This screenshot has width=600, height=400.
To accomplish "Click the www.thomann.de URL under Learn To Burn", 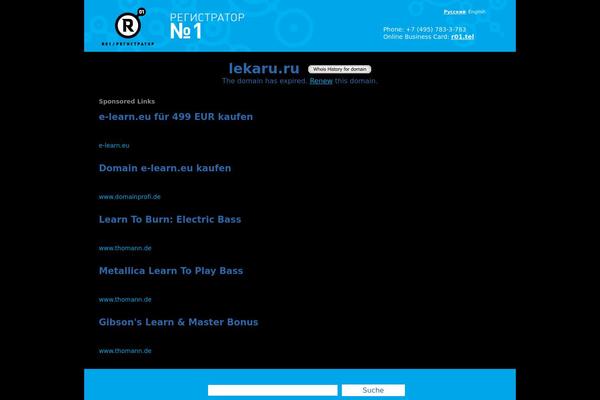I will click(x=125, y=248).
